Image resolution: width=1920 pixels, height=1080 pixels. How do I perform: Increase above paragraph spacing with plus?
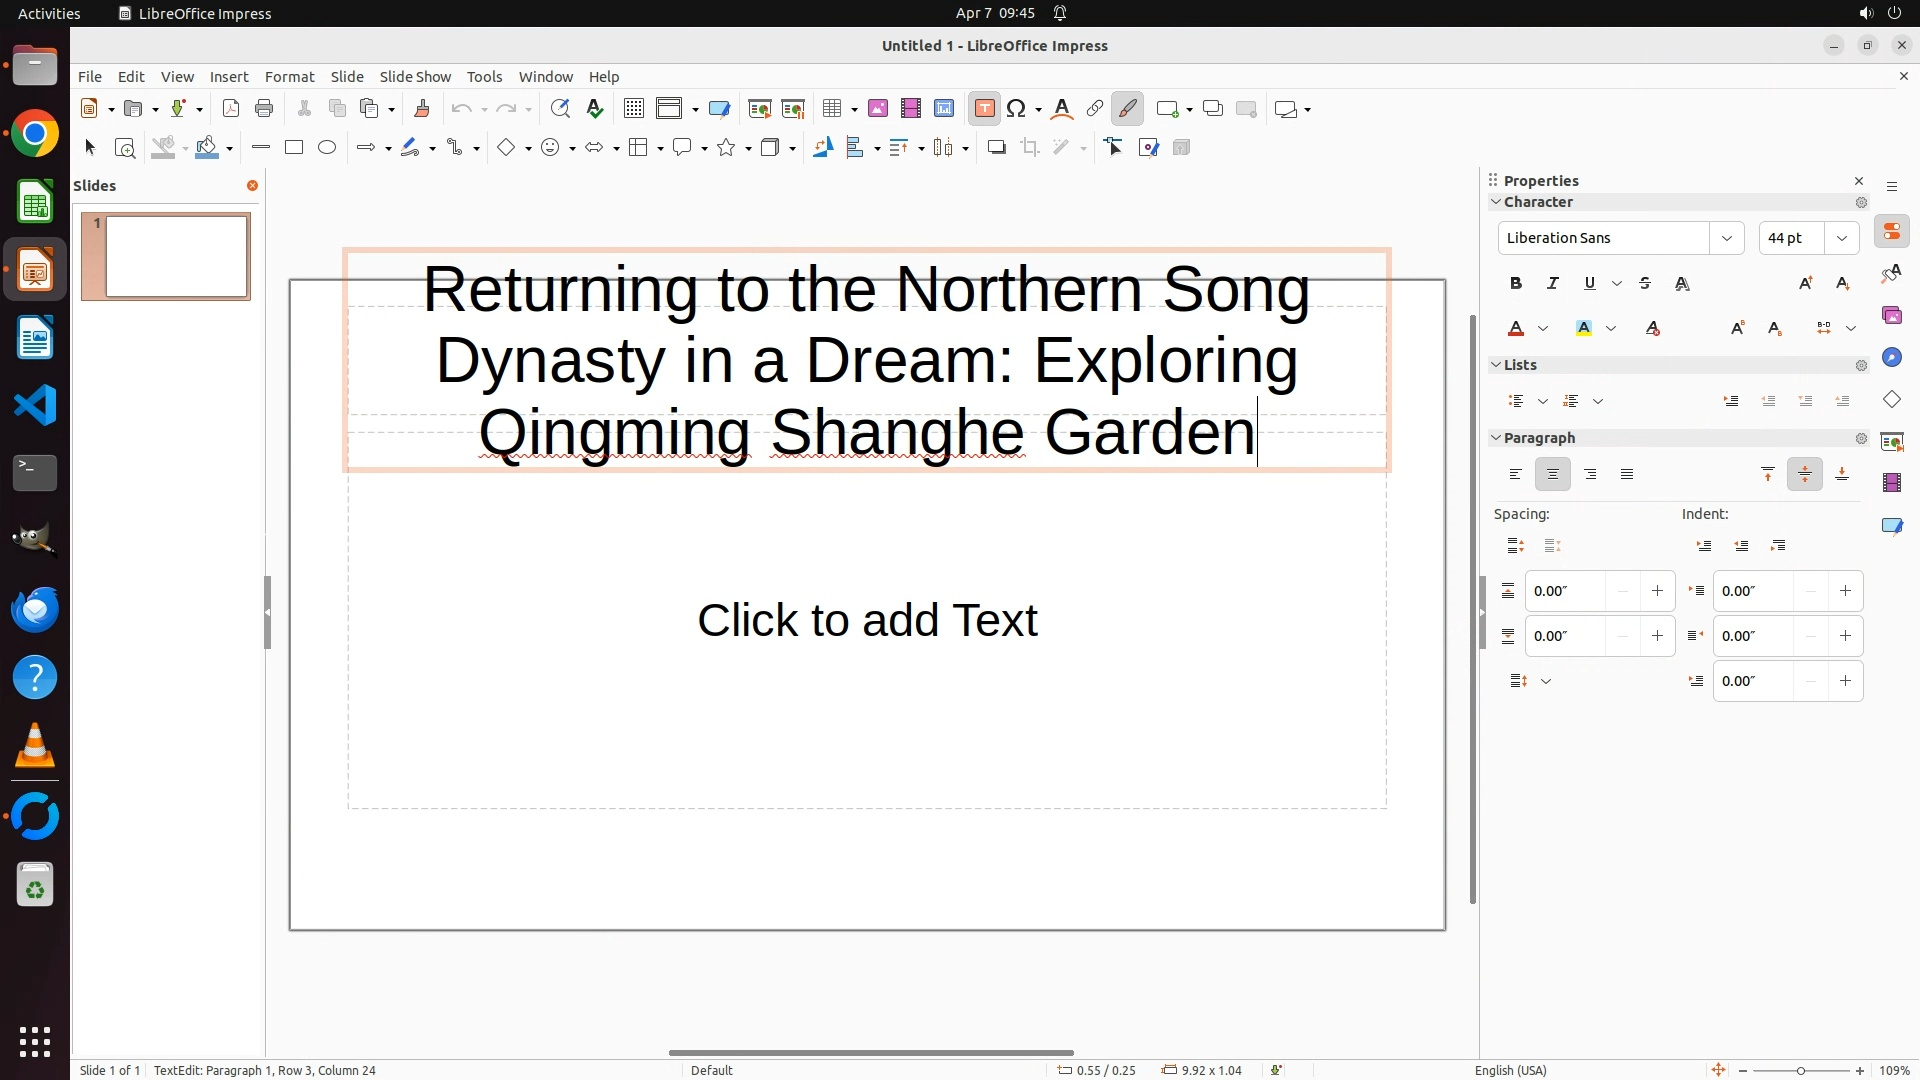1657,591
